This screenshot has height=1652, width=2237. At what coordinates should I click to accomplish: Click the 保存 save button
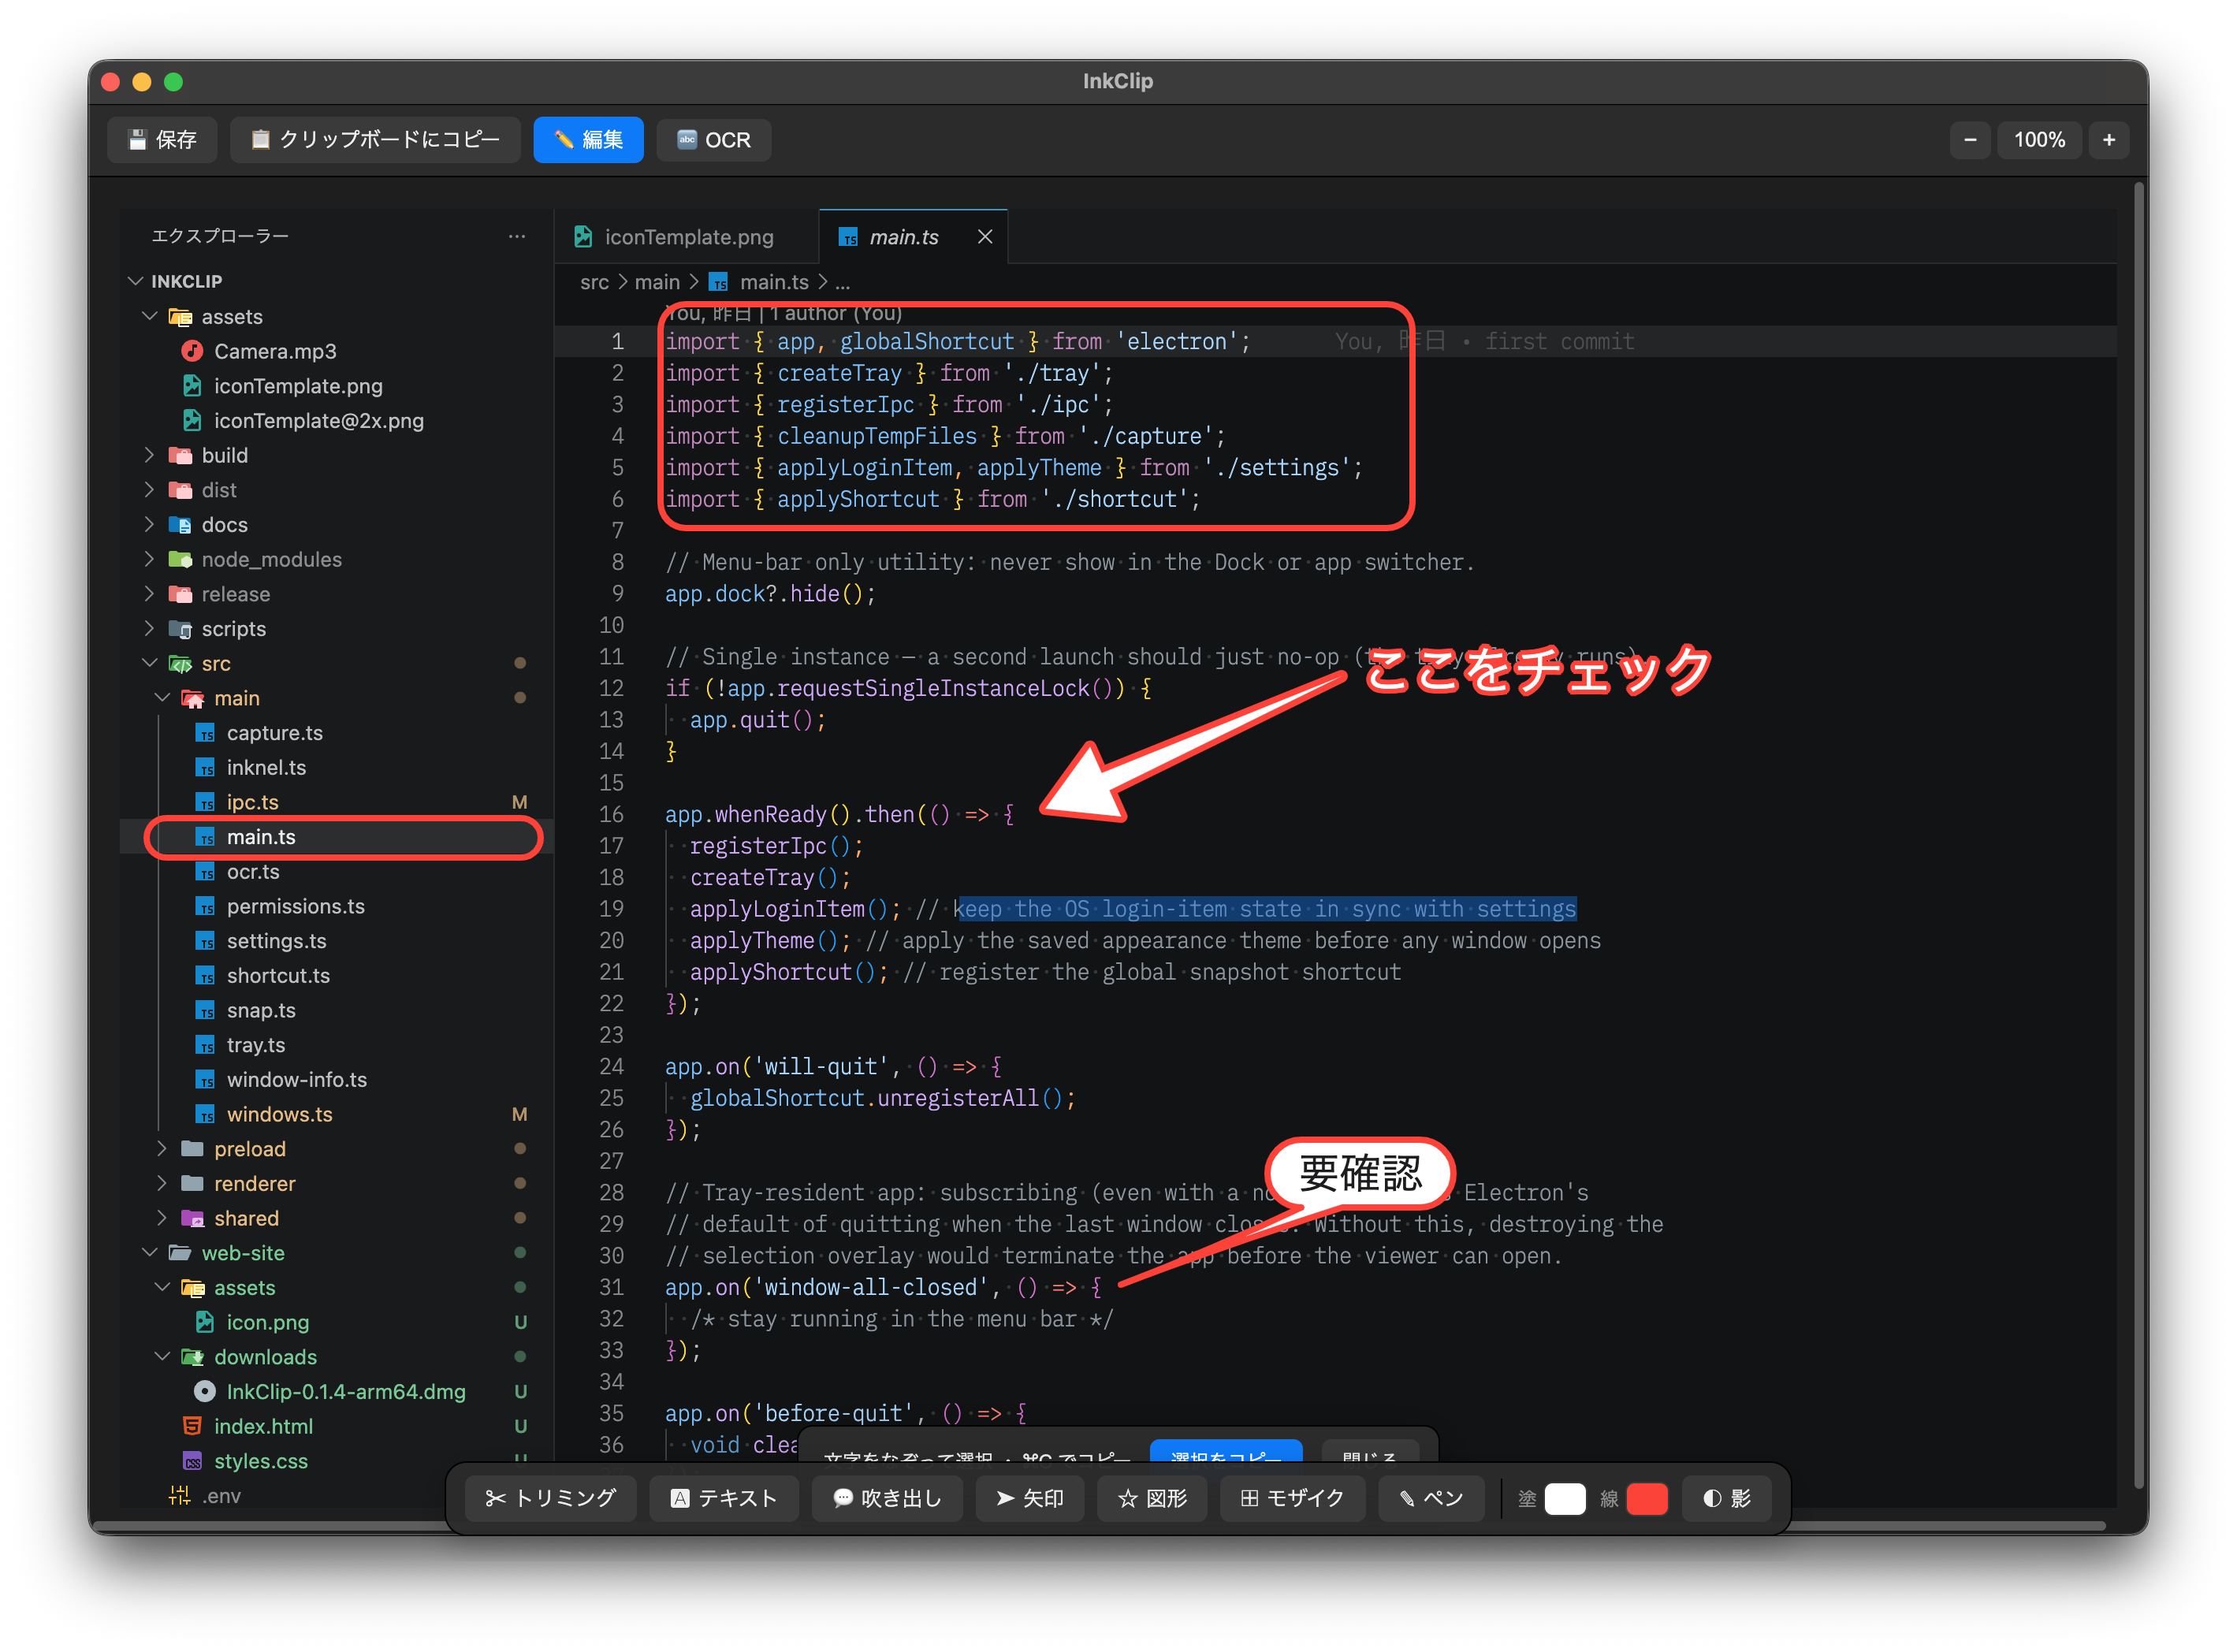point(163,140)
